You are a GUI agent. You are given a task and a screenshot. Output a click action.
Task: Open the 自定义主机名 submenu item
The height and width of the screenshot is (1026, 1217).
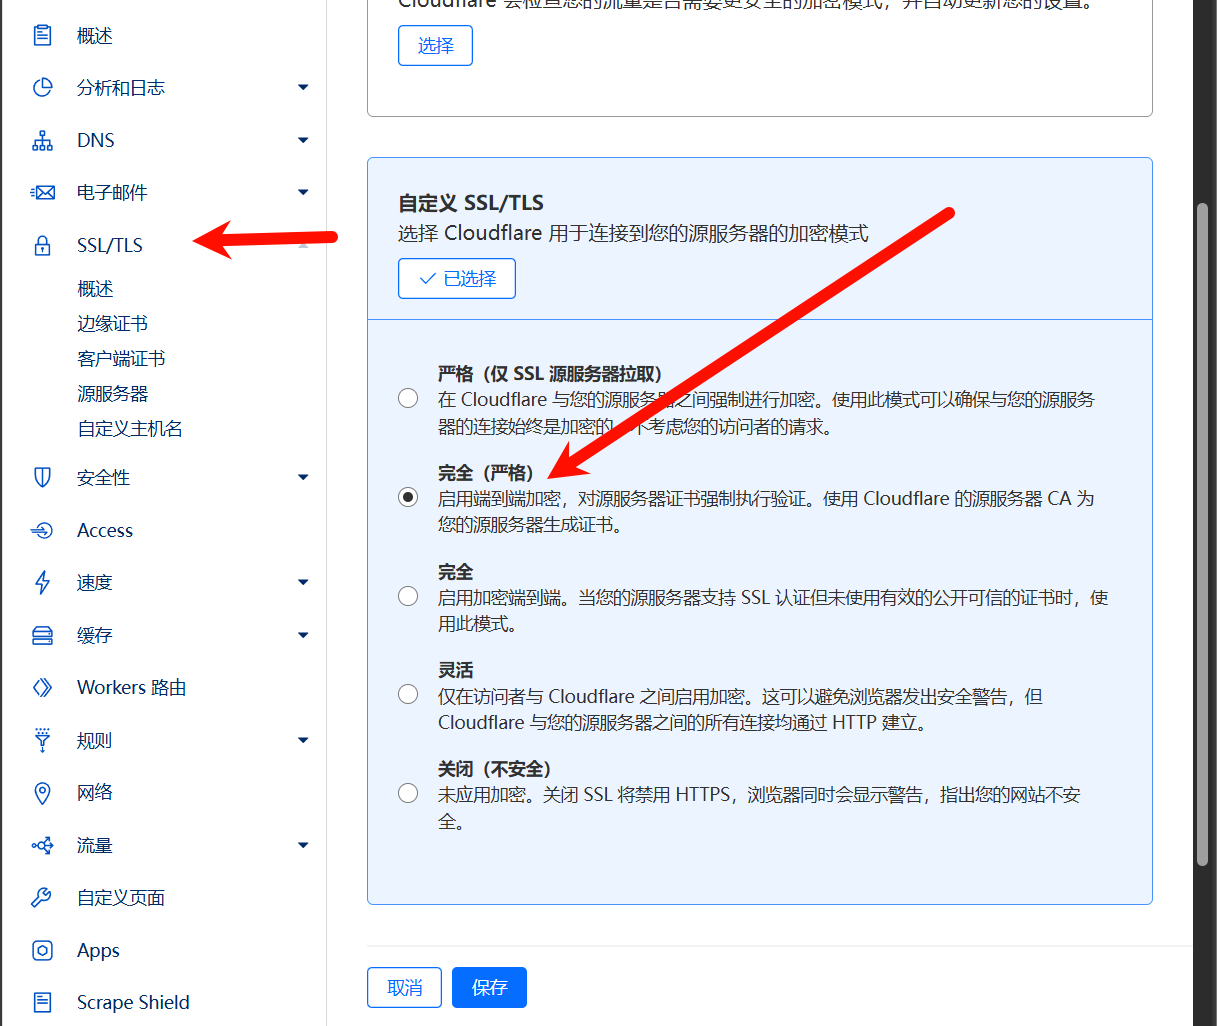pos(130,429)
